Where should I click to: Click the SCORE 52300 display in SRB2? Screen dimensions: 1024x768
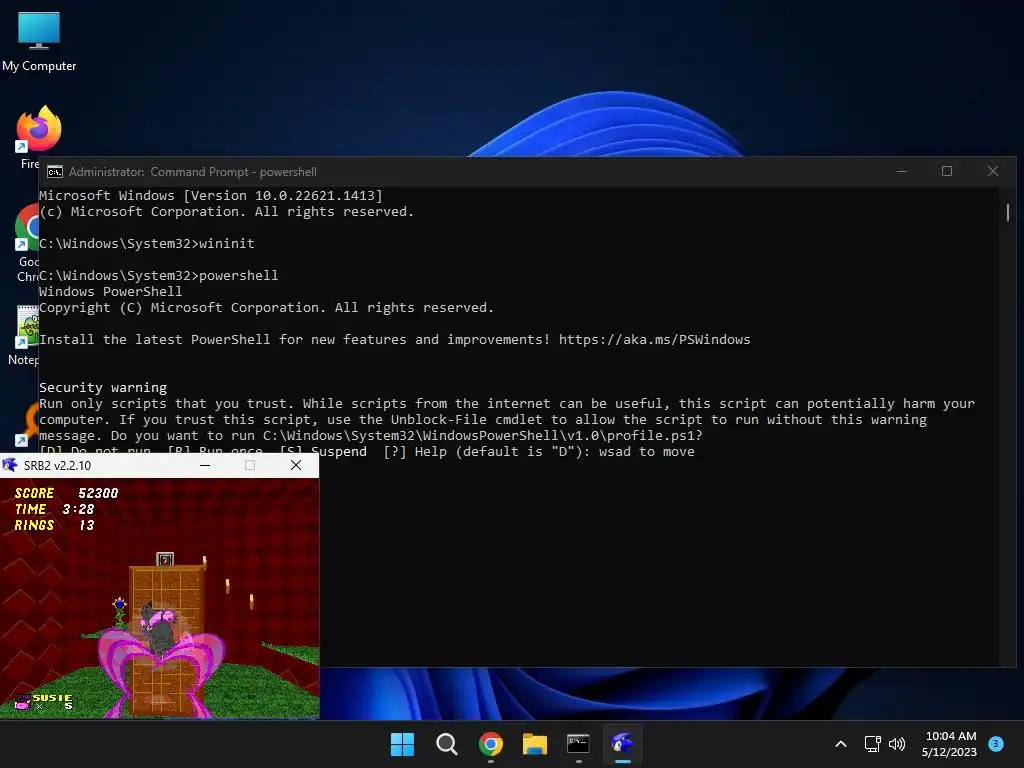click(67, 493)
